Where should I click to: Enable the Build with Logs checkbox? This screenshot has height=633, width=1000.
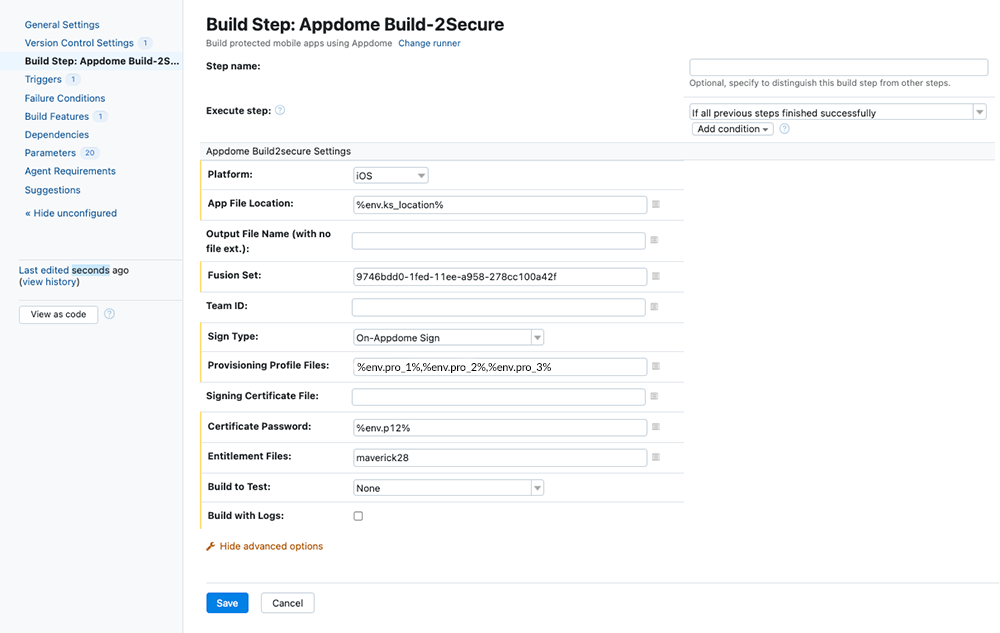358,516
